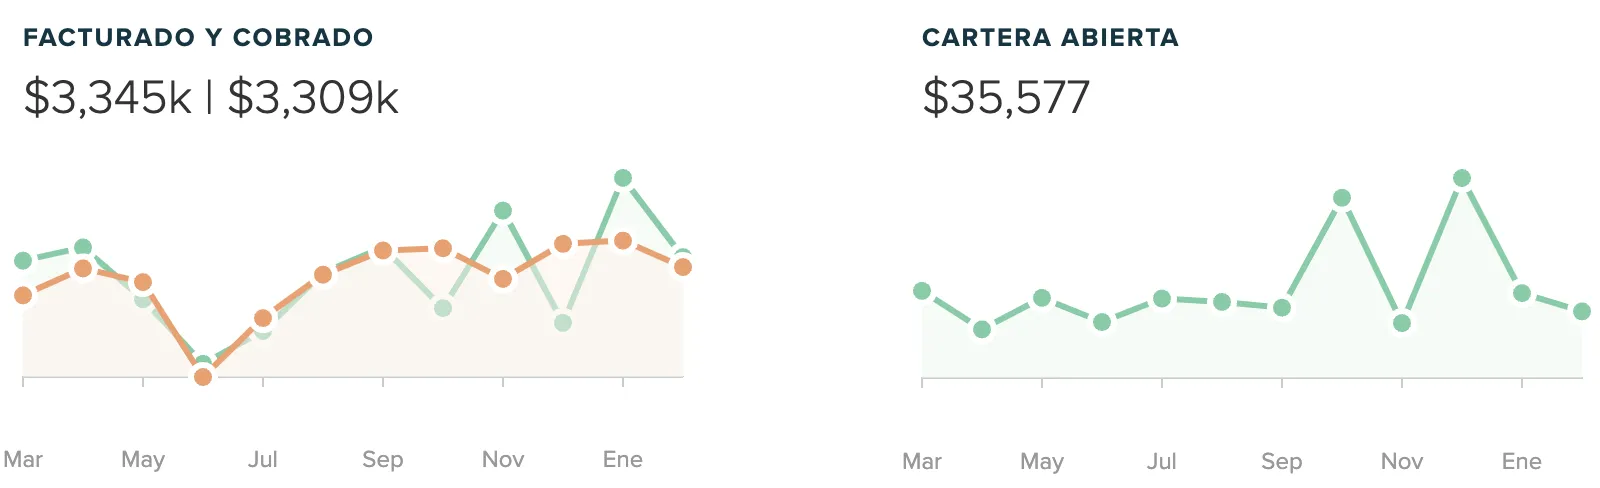Click the faded green December point in the Facturado chart
Screen dimensions: 1600x488
tap(563, 323)
